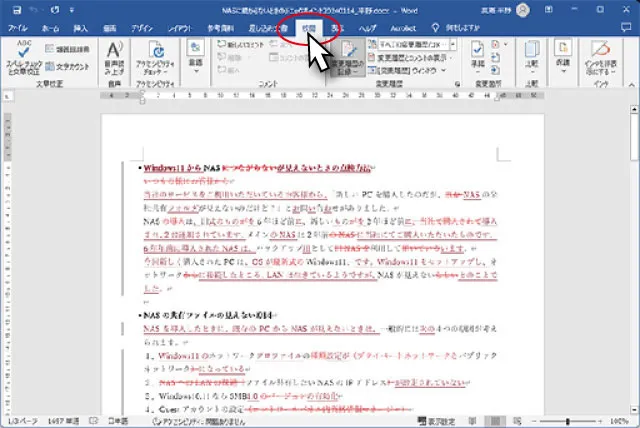
Task: Click the proofing book icon in status bar
Action: 93,421
